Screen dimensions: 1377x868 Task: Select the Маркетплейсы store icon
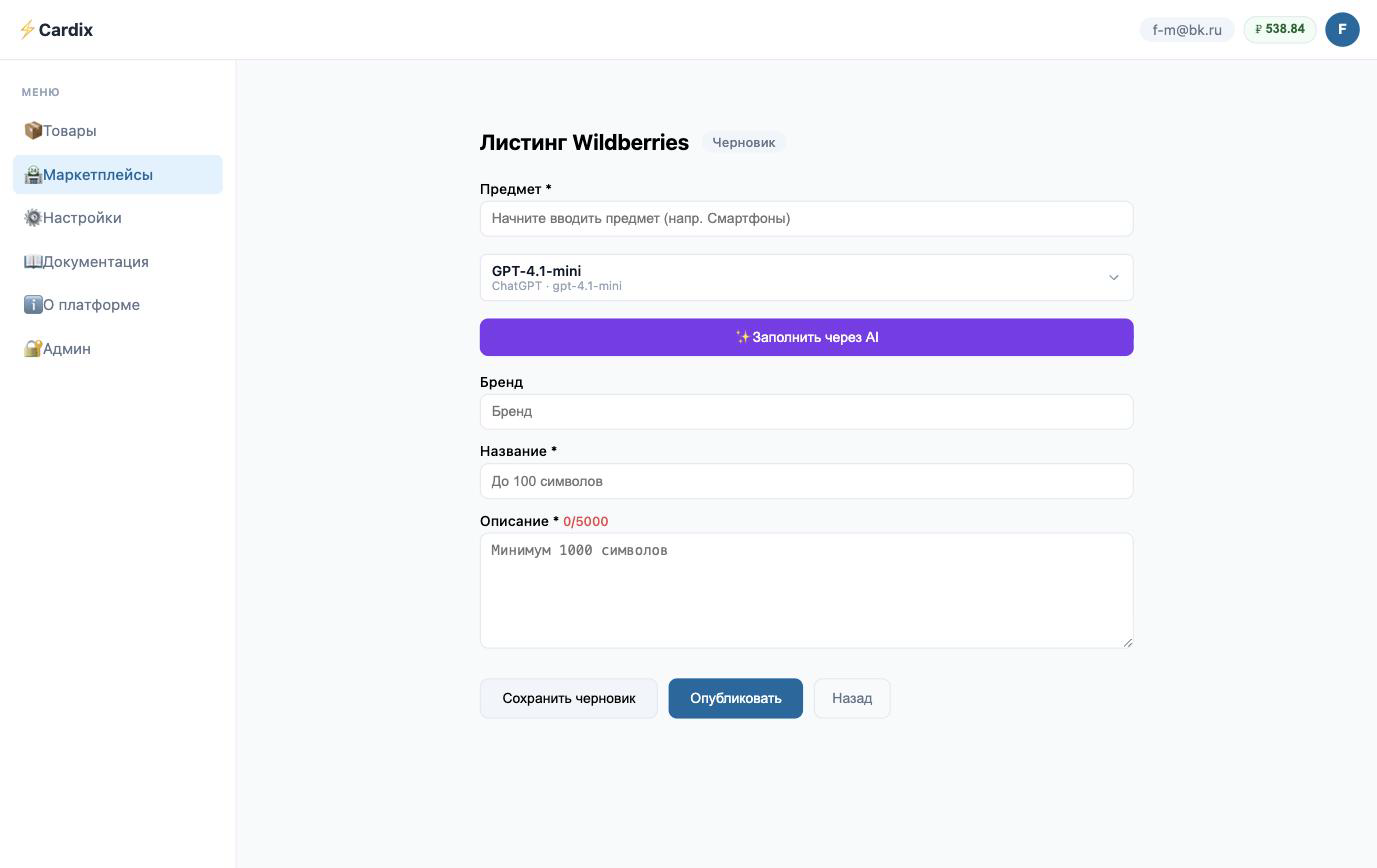(33, 175)
